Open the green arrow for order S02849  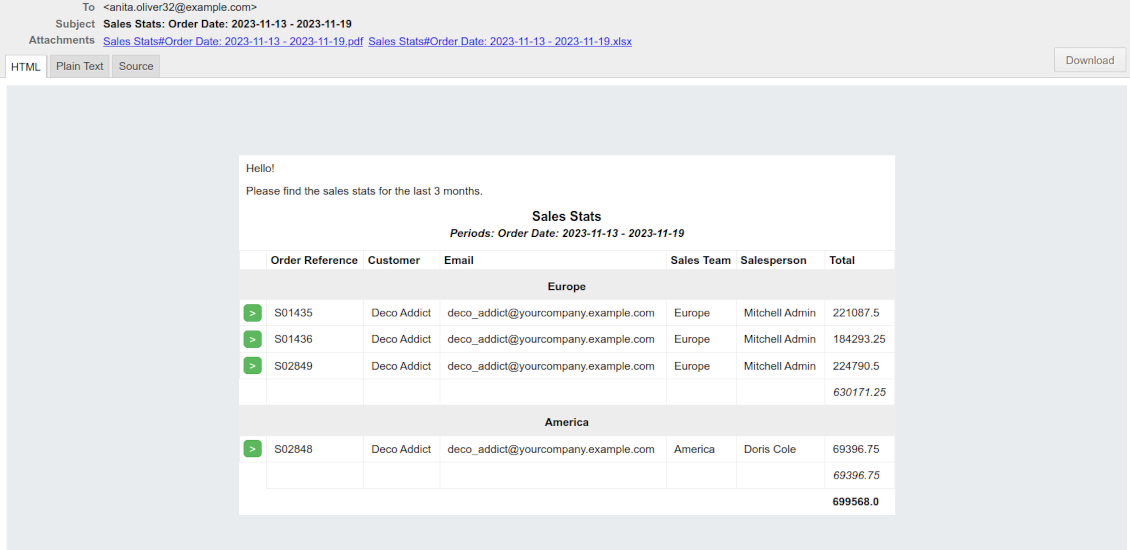click(x=252, y=365)
